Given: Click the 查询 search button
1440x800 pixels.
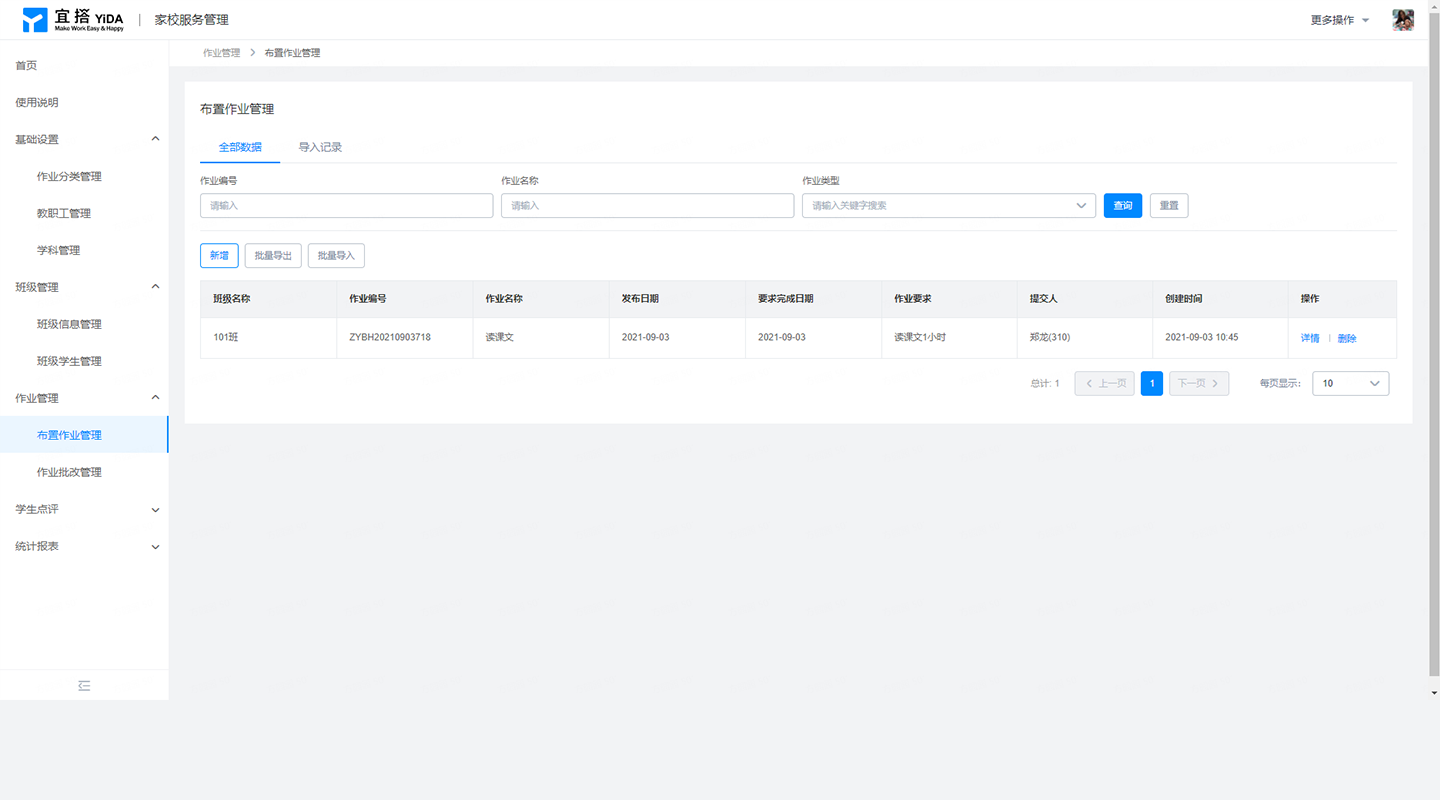Looking at the screenshot, I should point(1123,206).
